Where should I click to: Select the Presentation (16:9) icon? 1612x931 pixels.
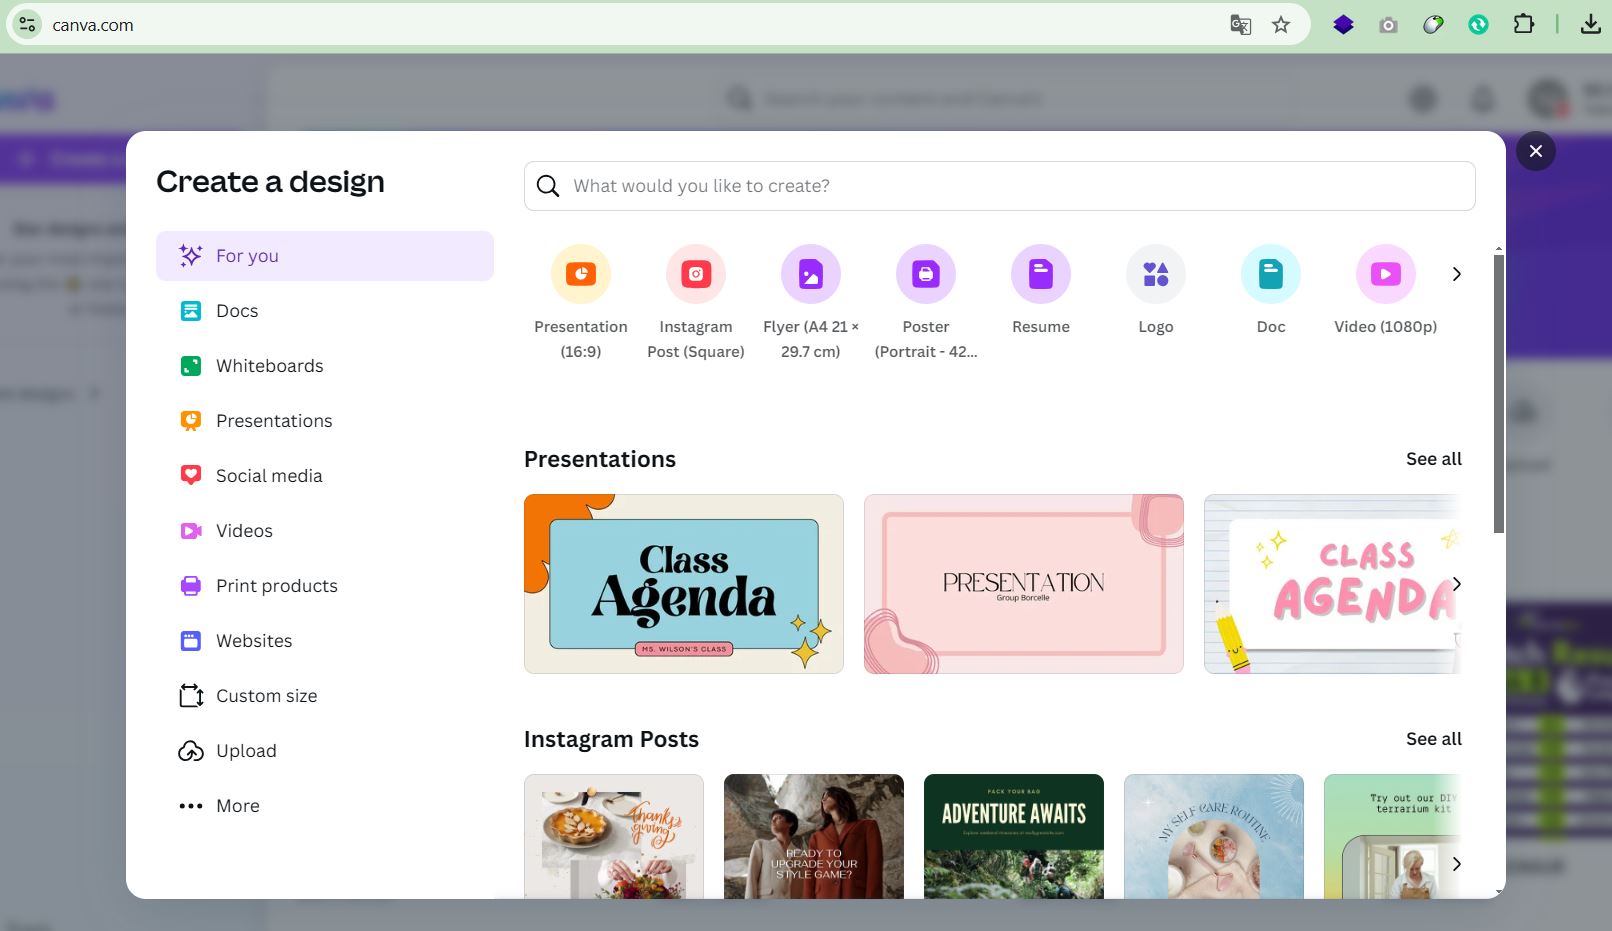tap(581, 274)
